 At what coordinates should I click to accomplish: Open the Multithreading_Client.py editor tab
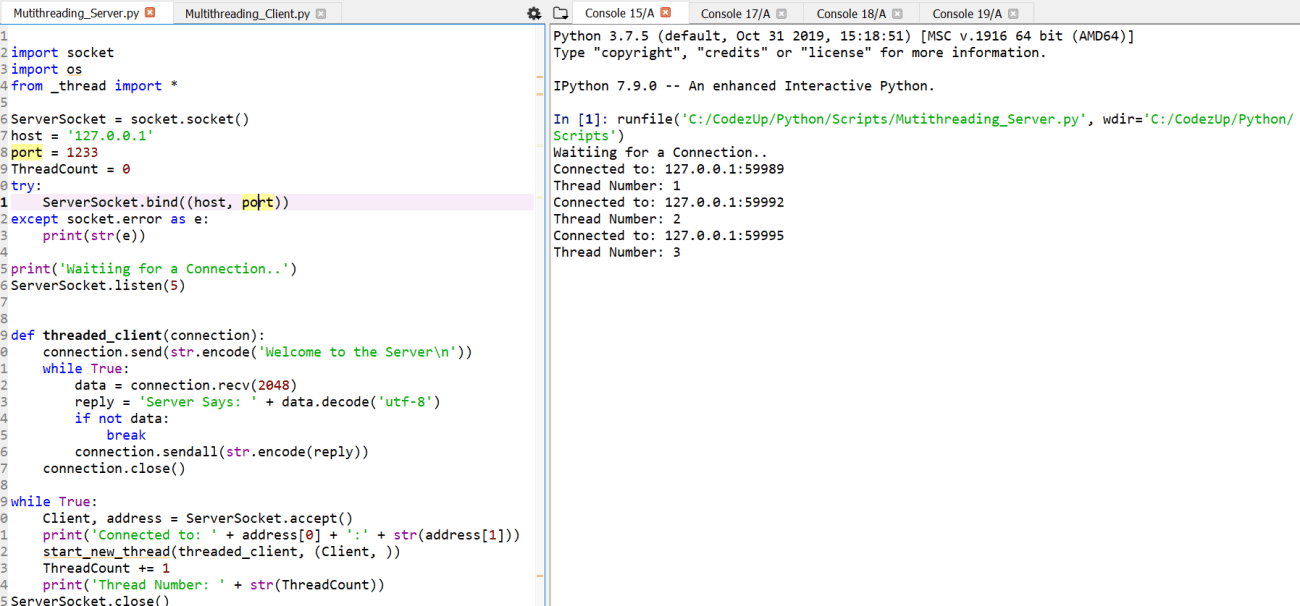(247, 14)
